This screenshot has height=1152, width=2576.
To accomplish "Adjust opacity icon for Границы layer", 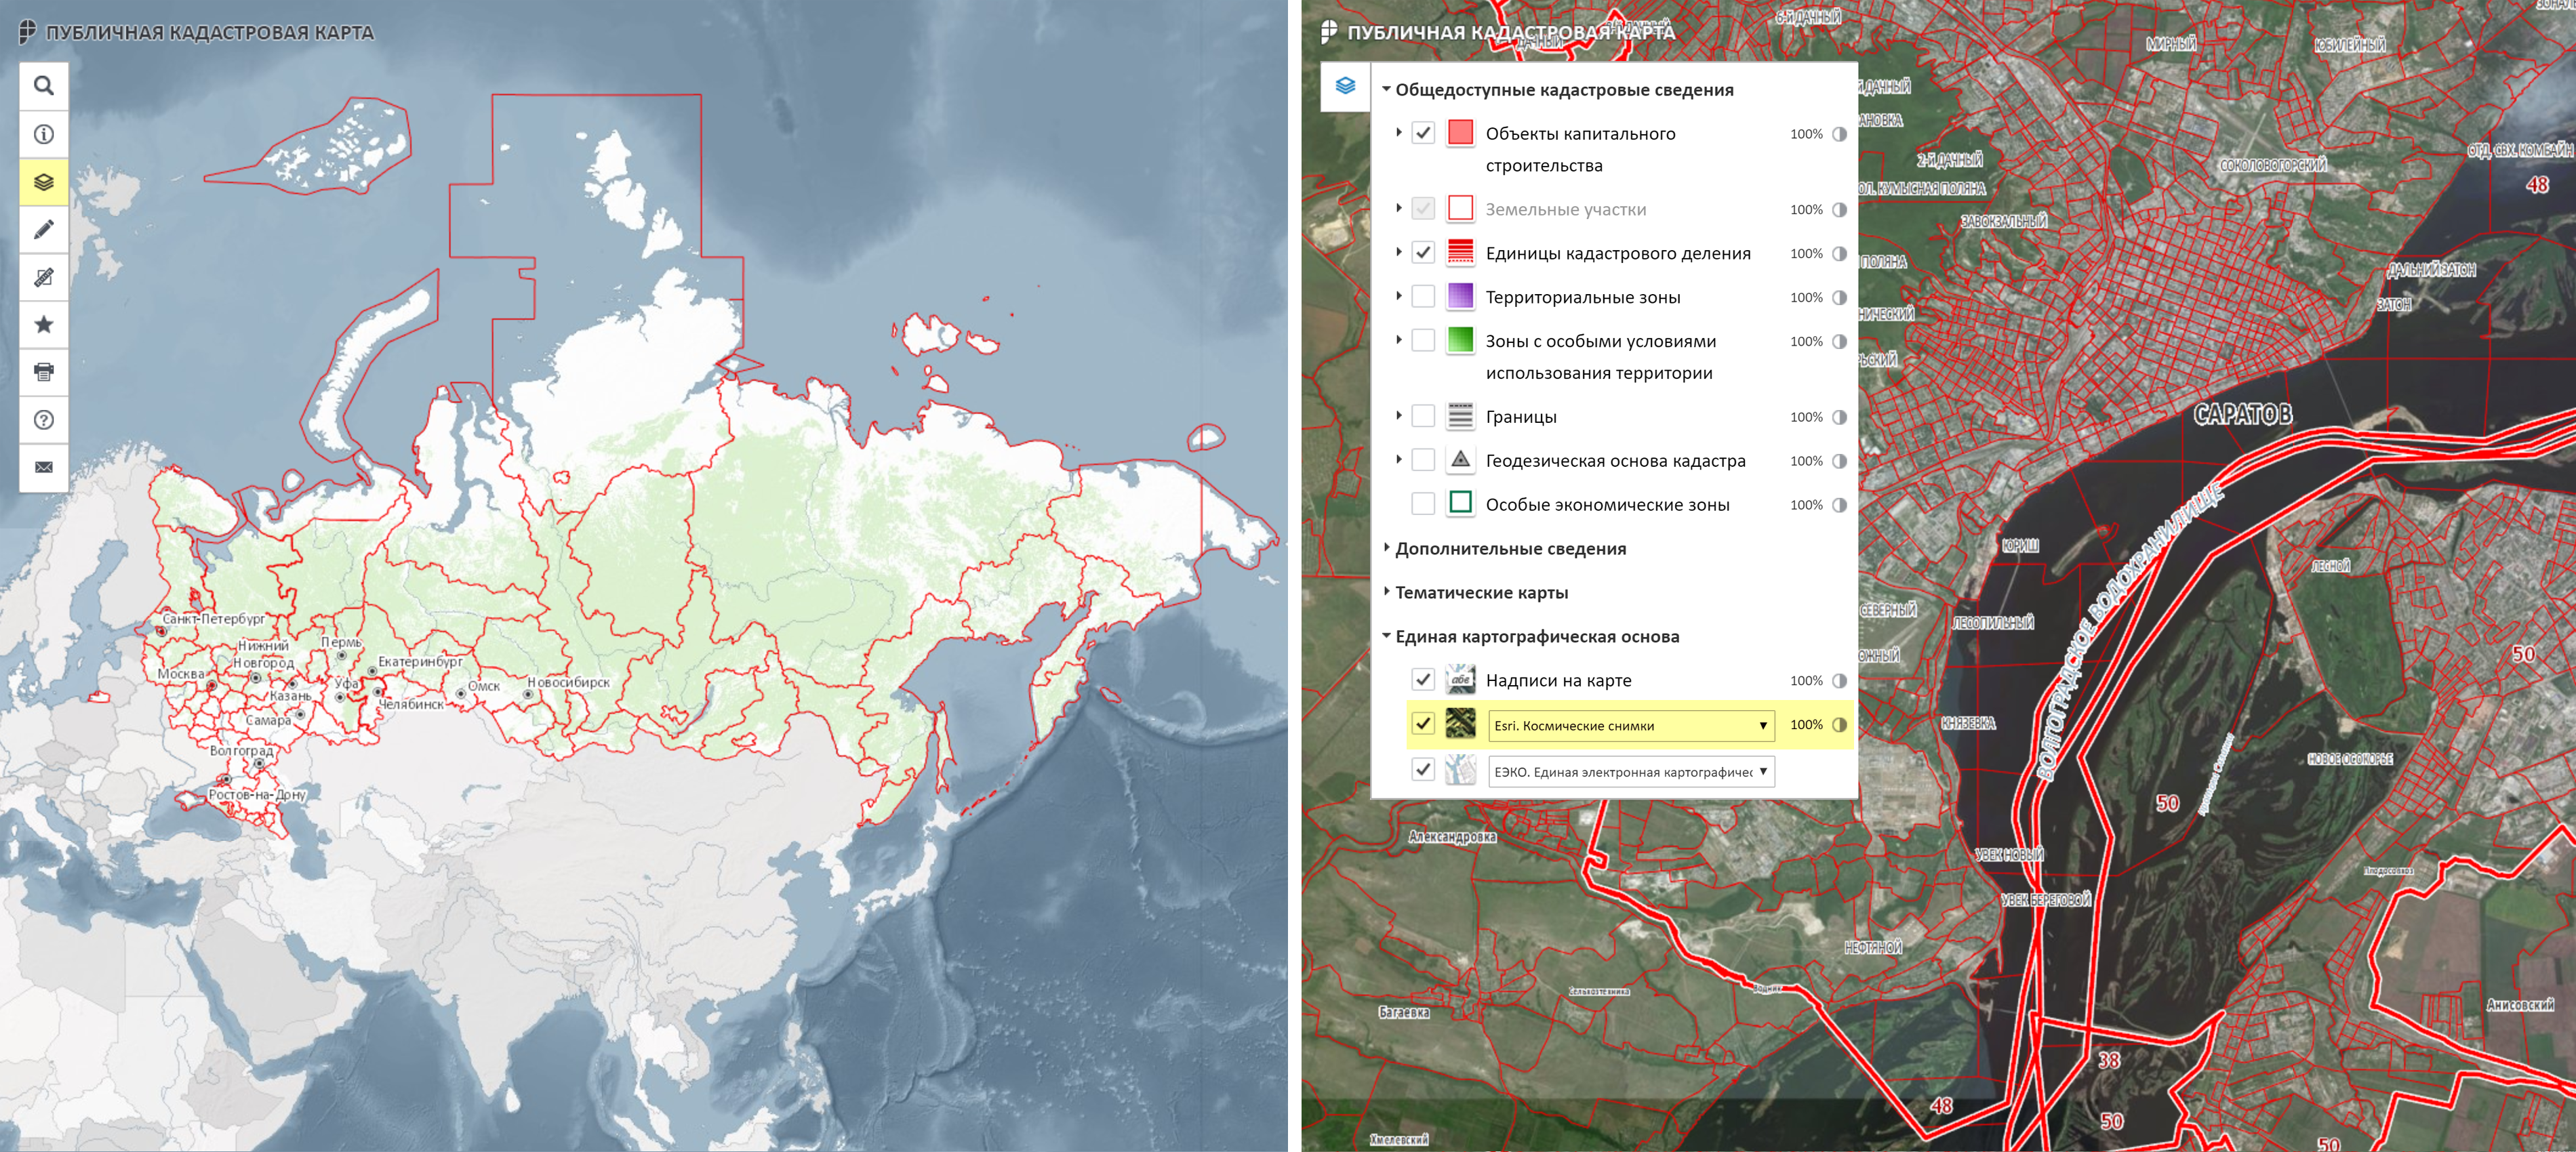I will (x=1839, y=417).
